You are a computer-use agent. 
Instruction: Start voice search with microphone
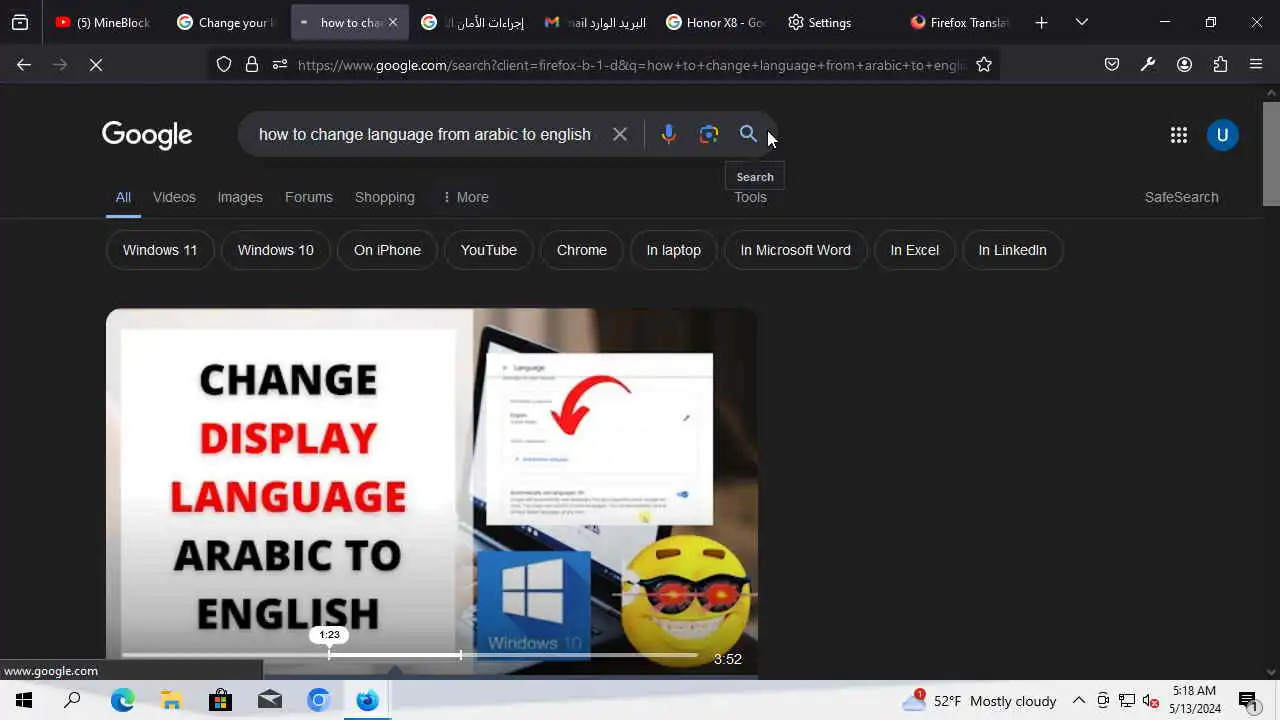tap(669, 134)
